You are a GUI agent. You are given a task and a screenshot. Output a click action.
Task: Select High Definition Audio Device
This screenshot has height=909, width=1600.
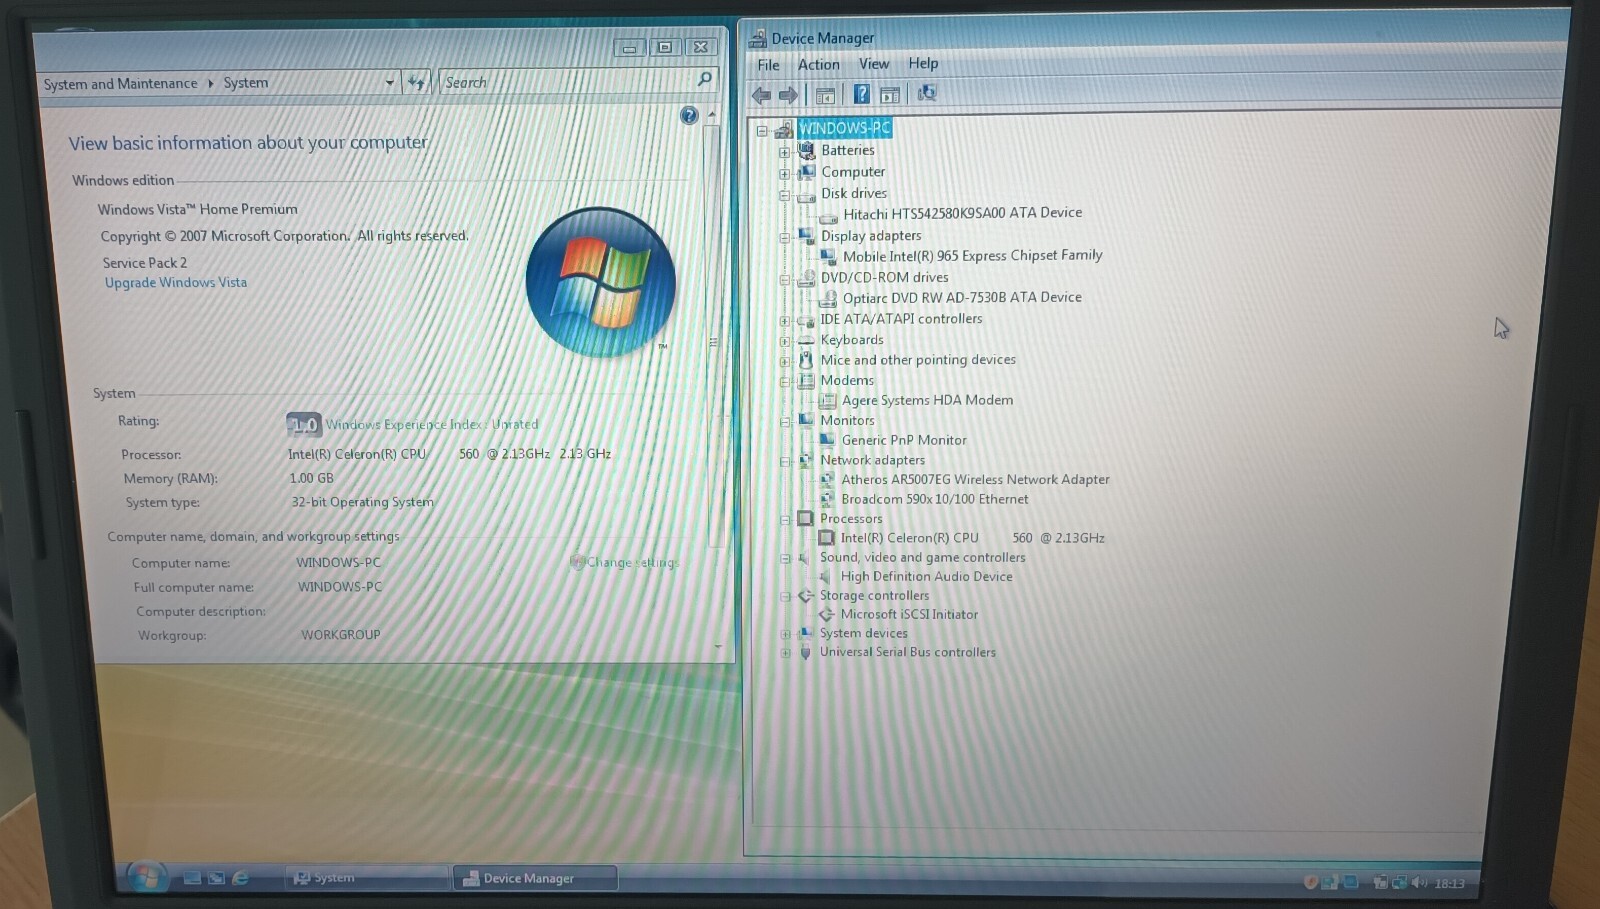(926, 577)
